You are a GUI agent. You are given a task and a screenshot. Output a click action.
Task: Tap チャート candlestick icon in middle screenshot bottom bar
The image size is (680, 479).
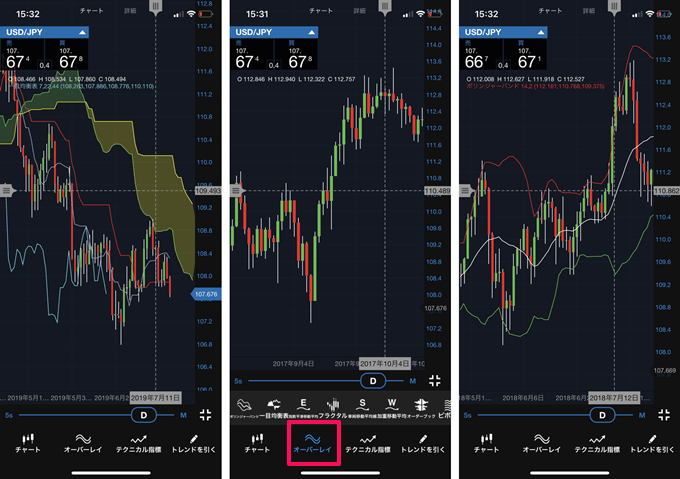[x=257, y=443]
